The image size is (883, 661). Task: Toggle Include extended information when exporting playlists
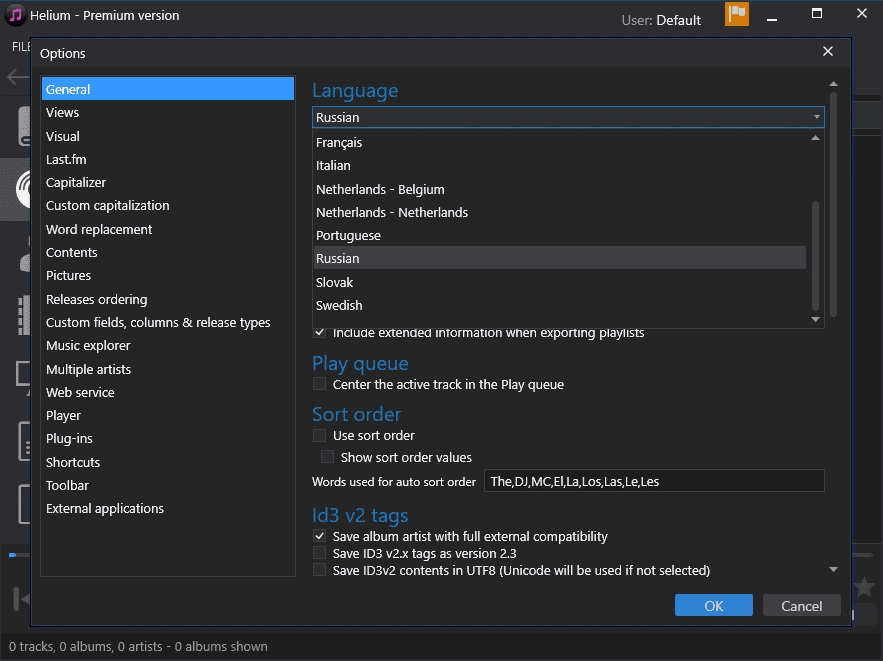319,332
